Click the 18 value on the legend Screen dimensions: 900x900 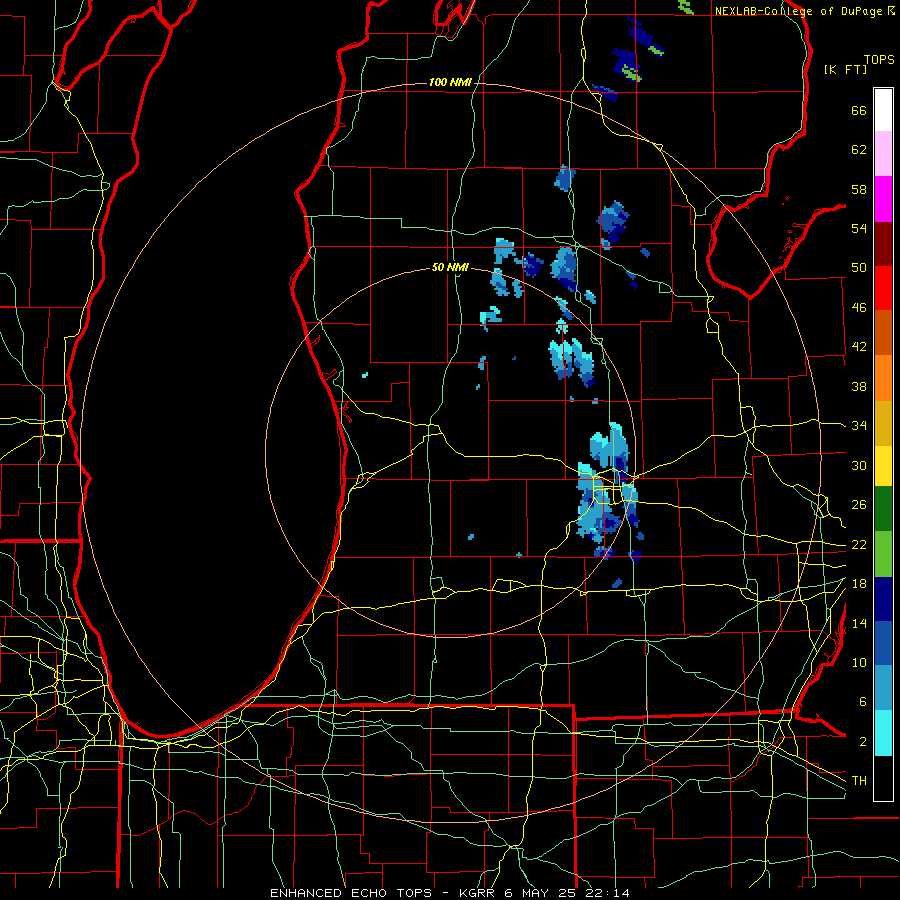pyautogui.click(x=859, y=584)
